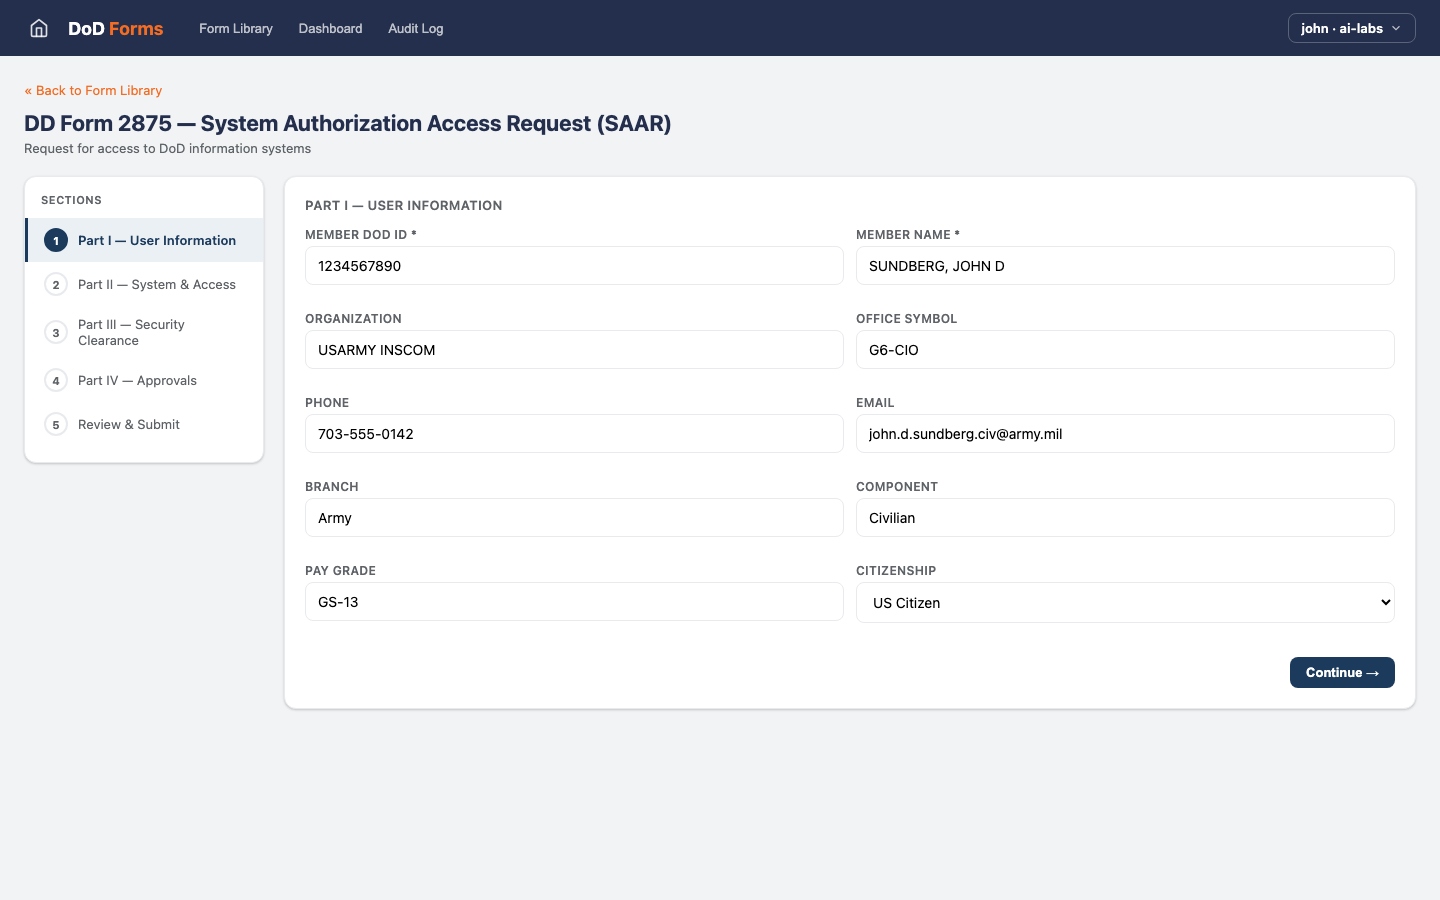Click the Member DoD ID field
This screenshot has width=1440, height=900.
tap(574, 266)
